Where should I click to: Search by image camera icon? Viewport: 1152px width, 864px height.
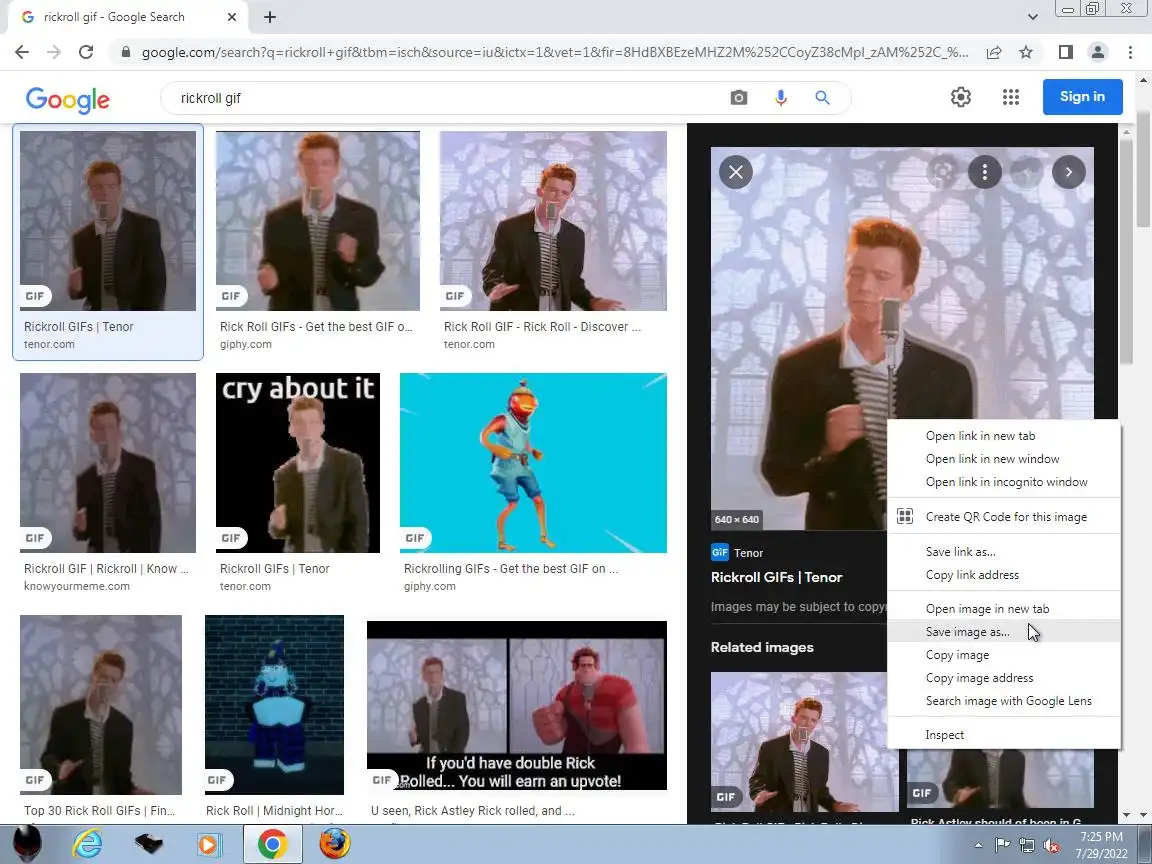(738, 98)
